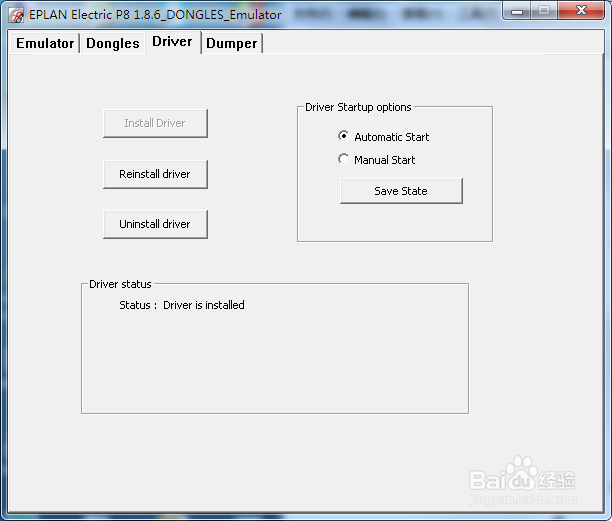Select the Driver tab

tap(173, 42)
